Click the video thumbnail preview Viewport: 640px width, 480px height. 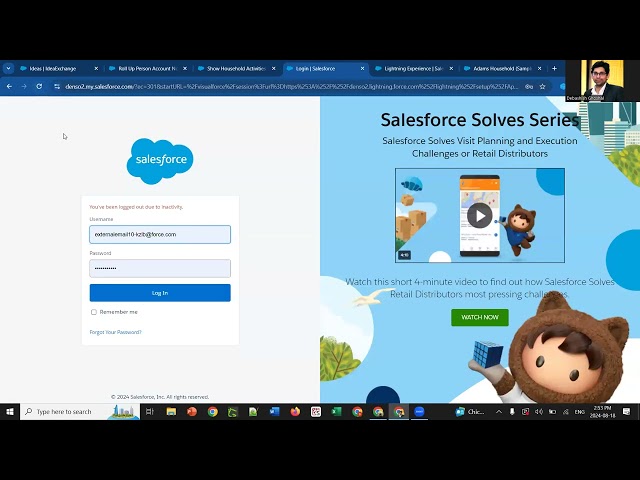tap(480, 215)
